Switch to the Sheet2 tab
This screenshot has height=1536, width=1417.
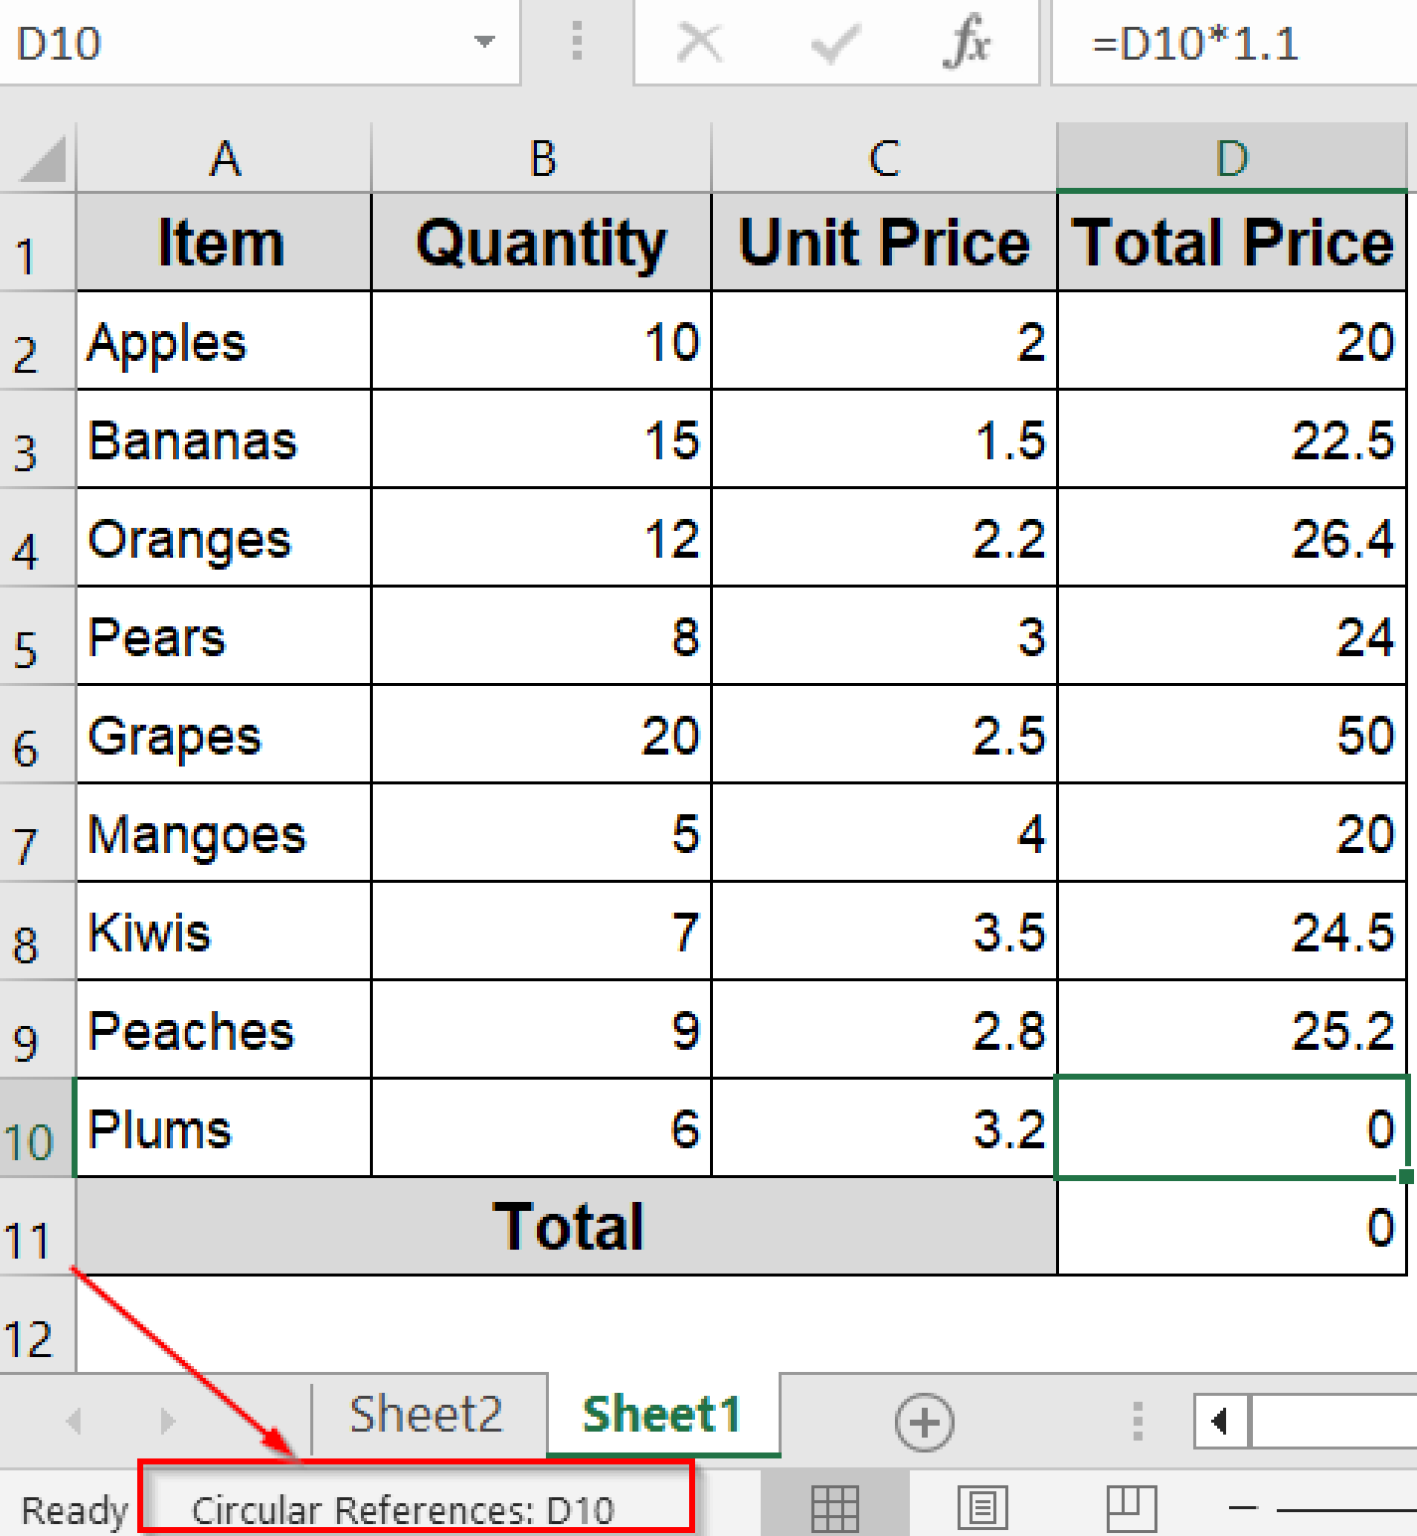click(426, 1413)
